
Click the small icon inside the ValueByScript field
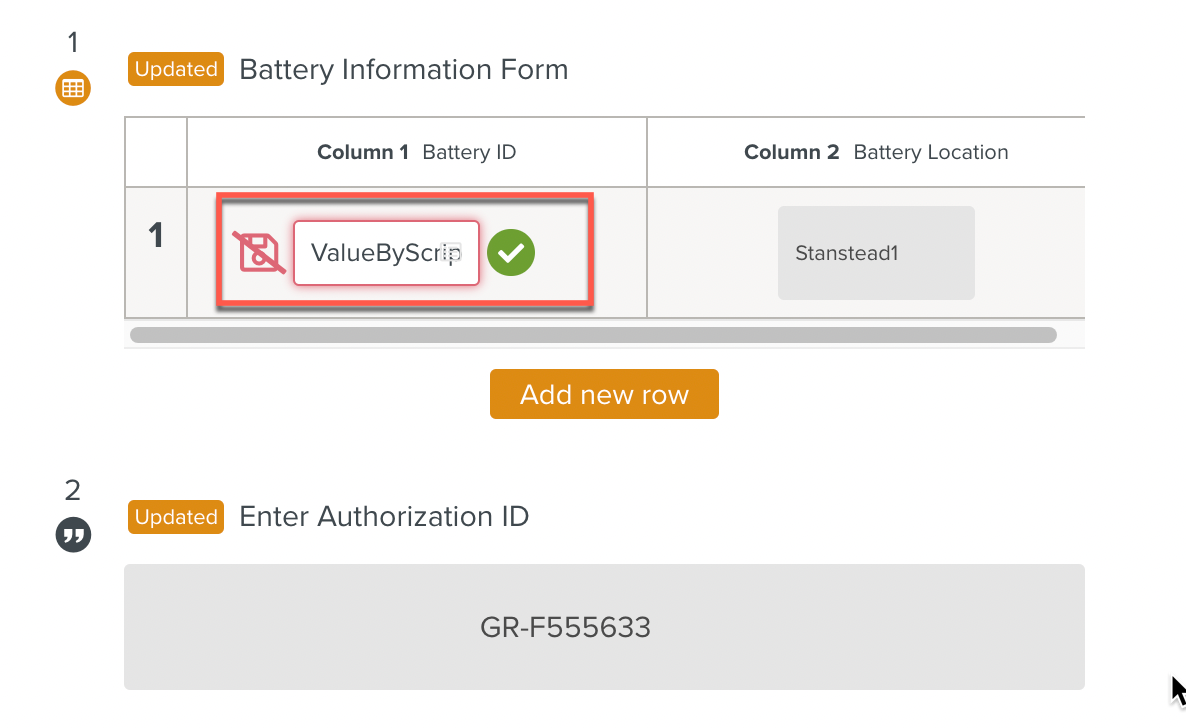(x=452, y=252)
